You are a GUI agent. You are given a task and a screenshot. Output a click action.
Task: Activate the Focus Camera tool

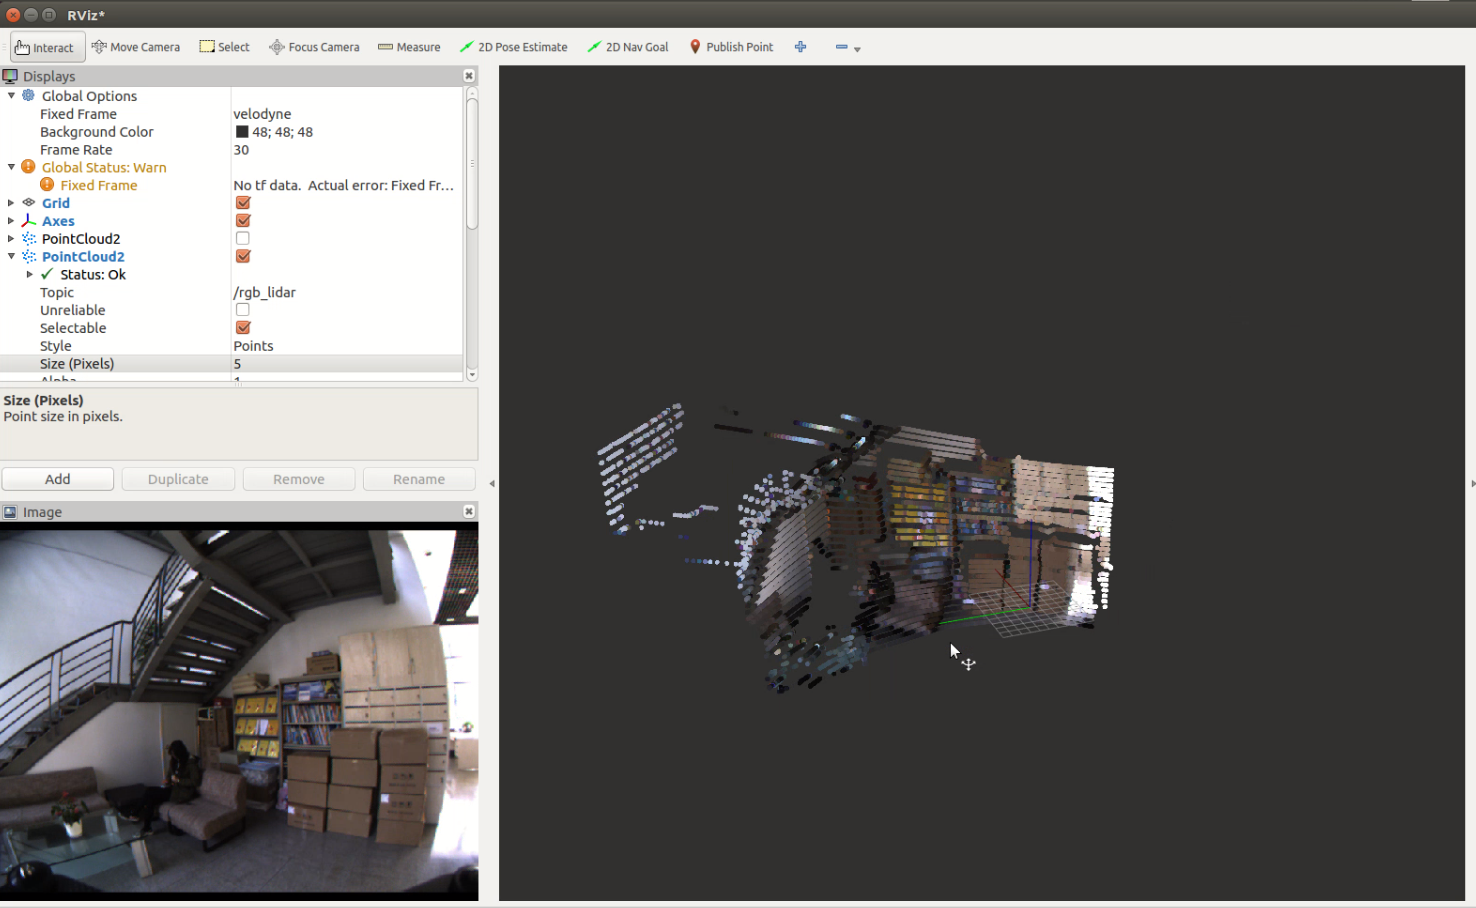pyautogui.click(x=314, y=47)
